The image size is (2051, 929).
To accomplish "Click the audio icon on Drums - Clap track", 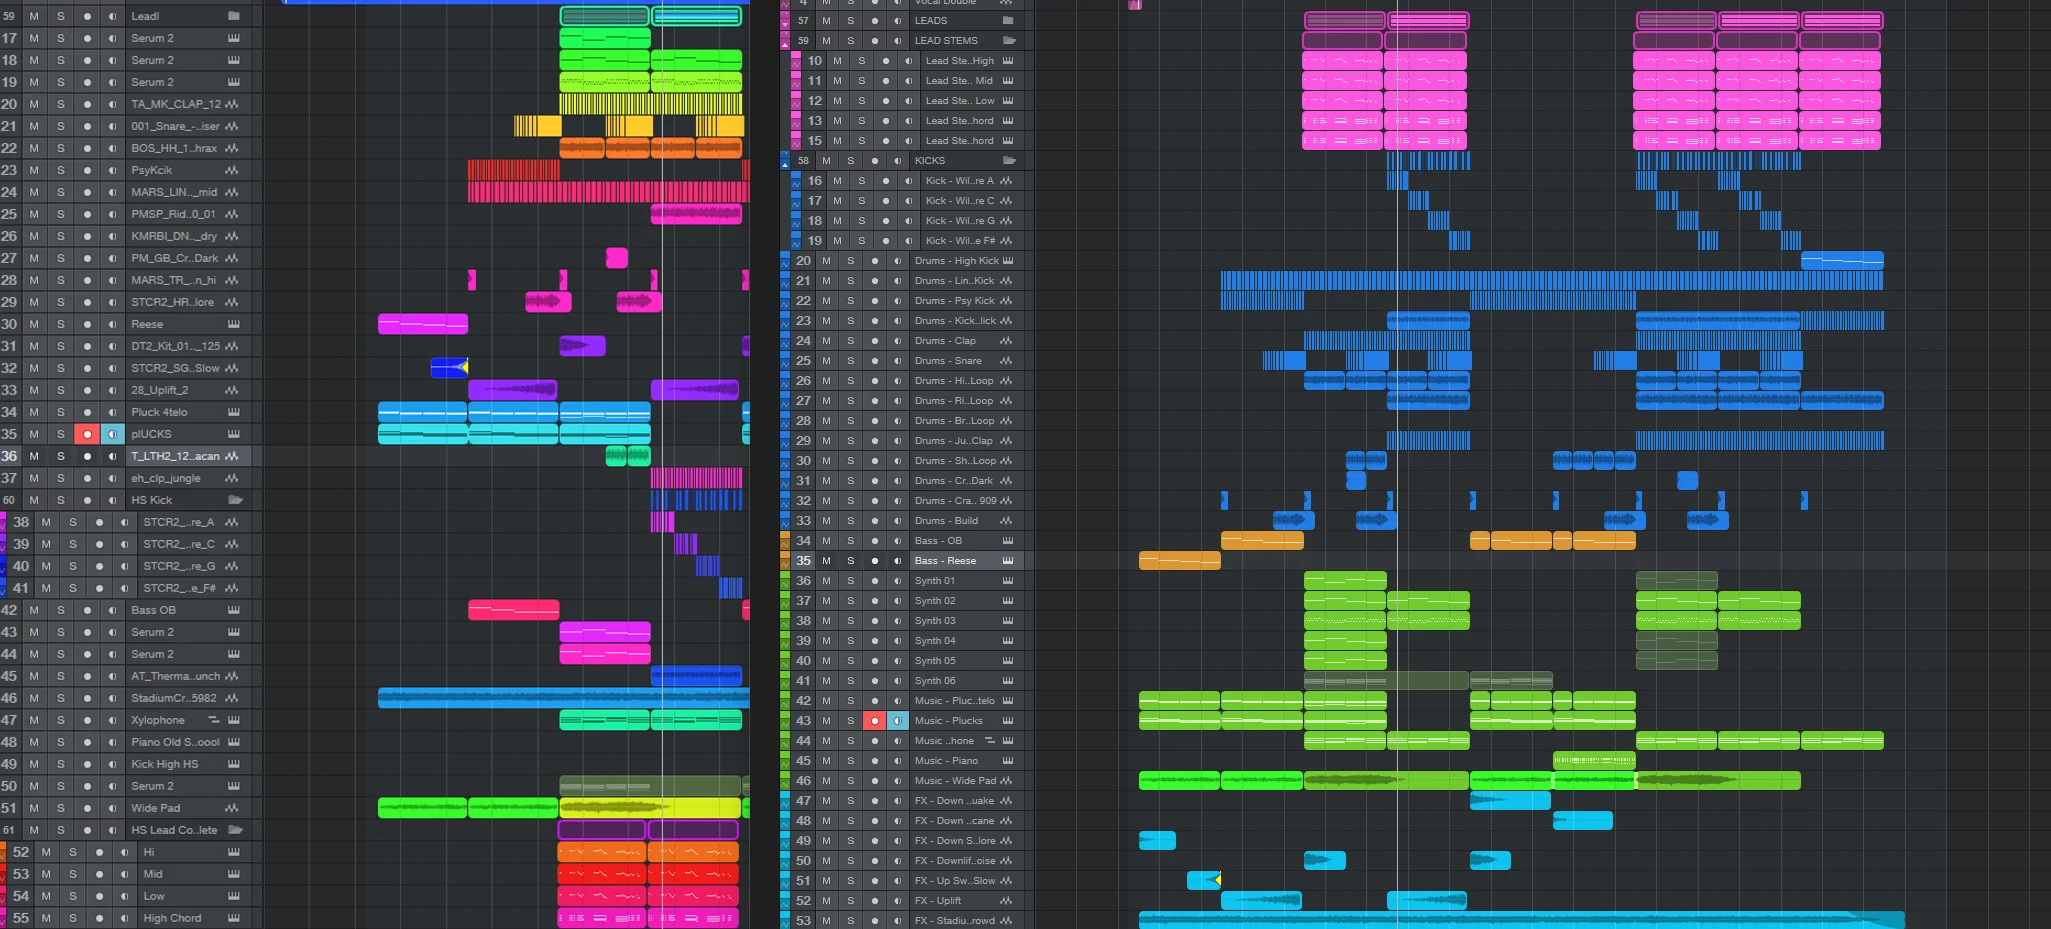I will tap(1007, 341).
